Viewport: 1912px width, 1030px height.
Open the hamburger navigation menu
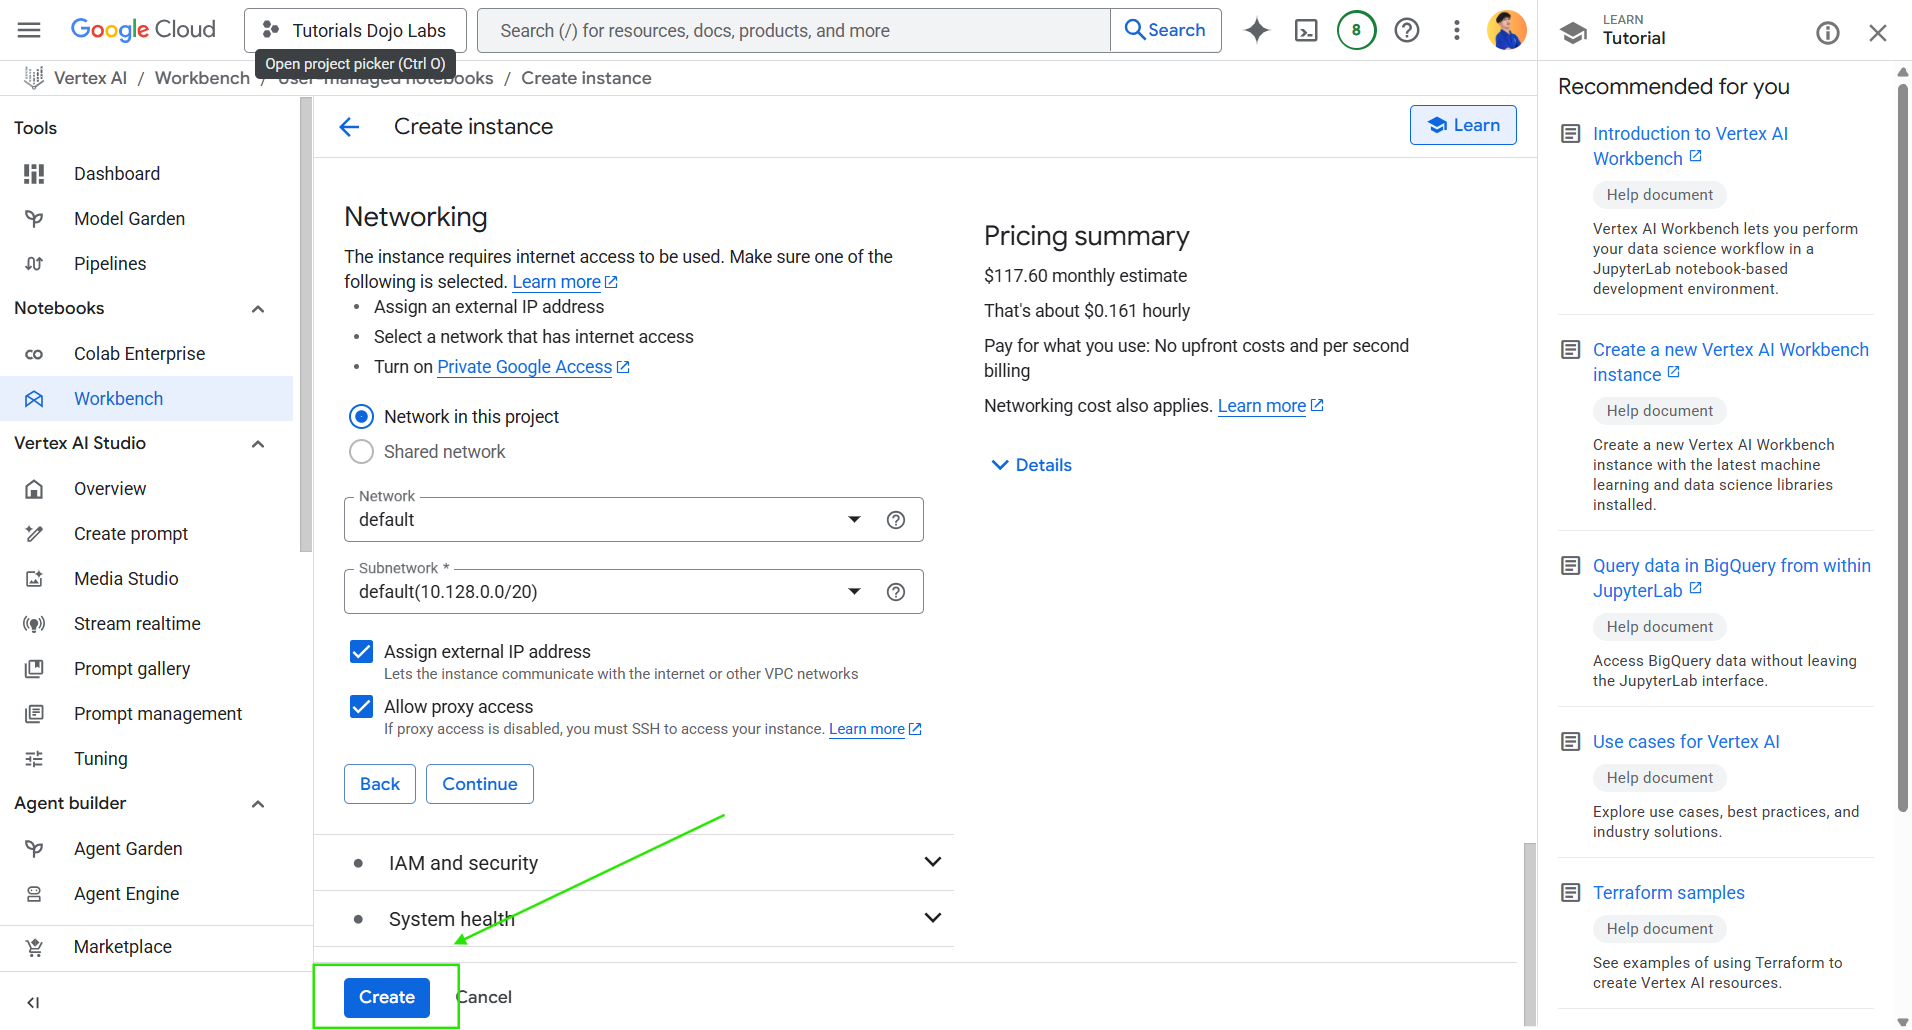29,30
